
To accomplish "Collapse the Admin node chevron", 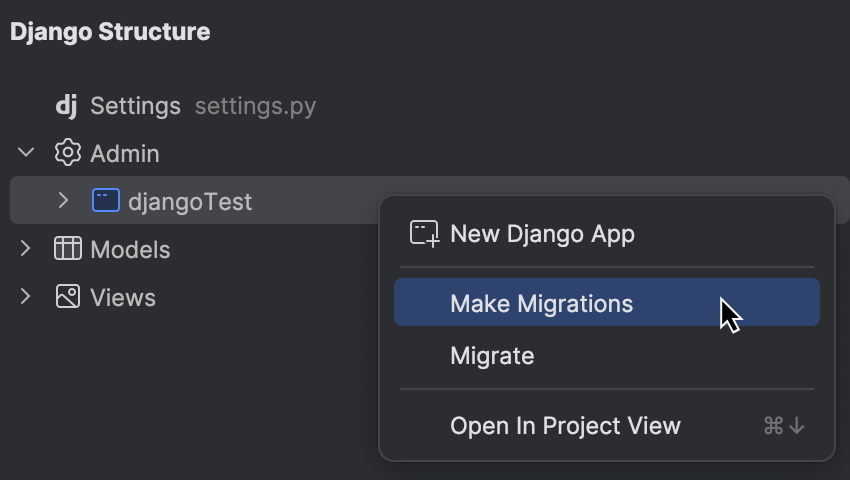I will pos(25,152).
